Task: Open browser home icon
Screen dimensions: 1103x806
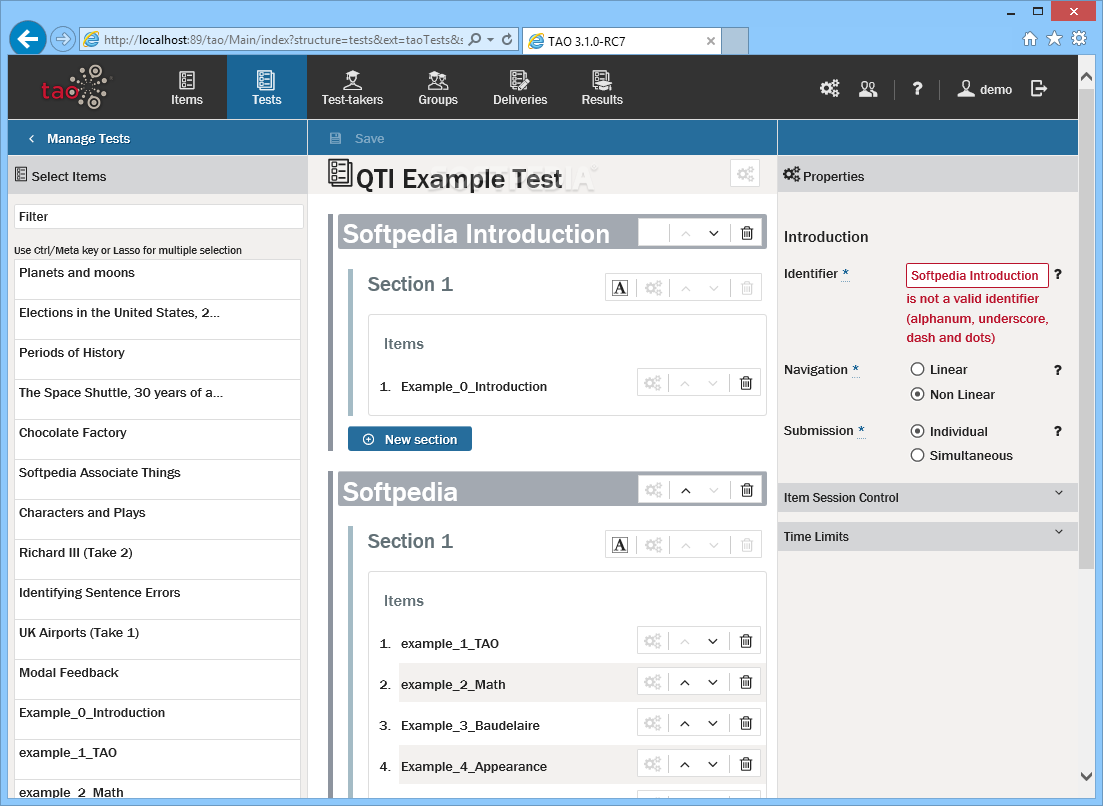Action: (x=1030, y=39)
